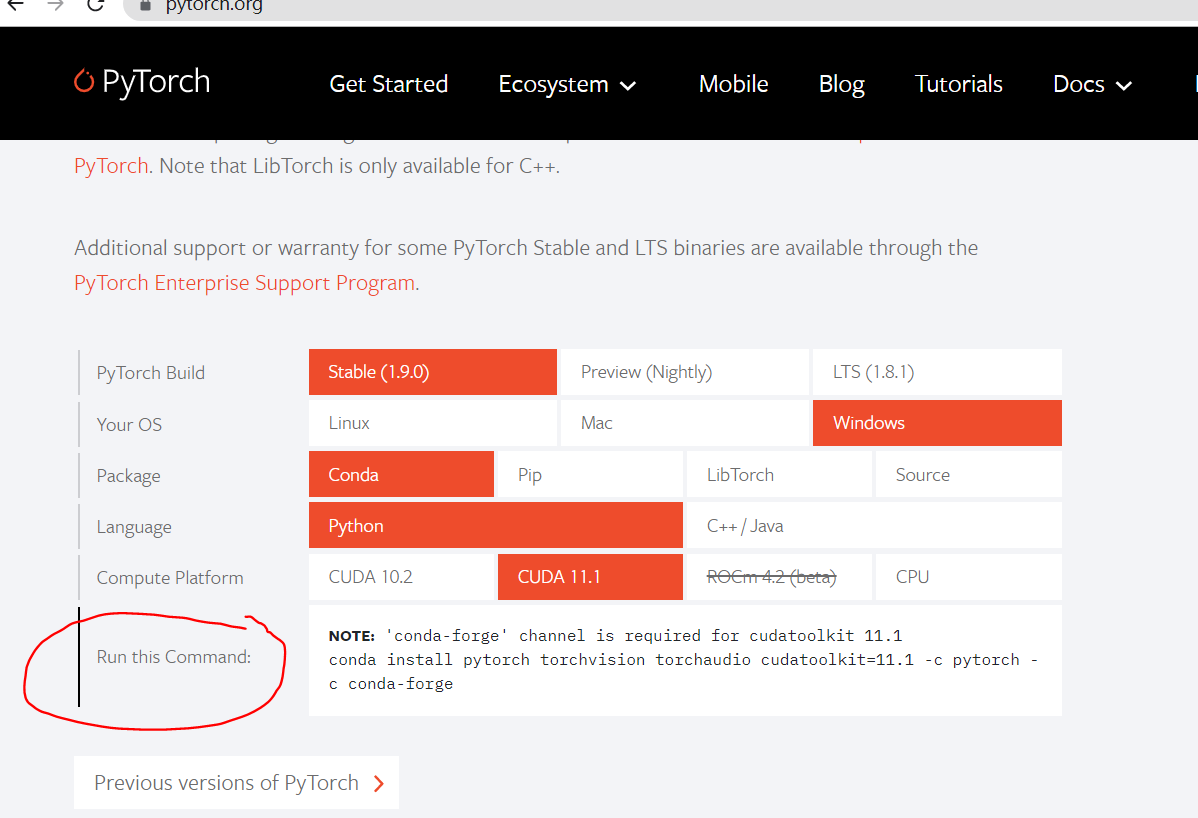Open the Get Started page
This screenshot has height=818, width=1198.
point(388,84)
